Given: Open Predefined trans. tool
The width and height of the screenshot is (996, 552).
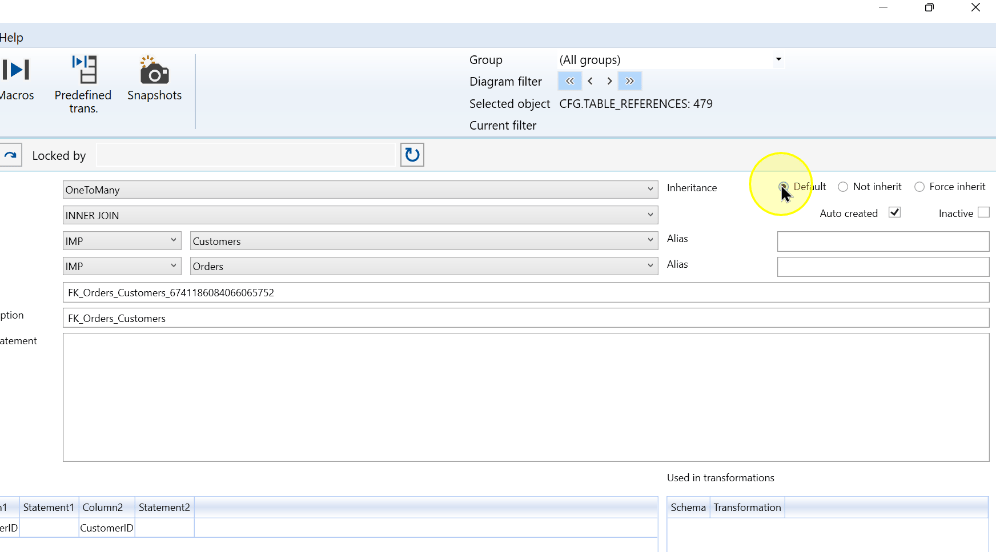Looking at the screenshot, I should pyautogui.click(x=83, y=84).
